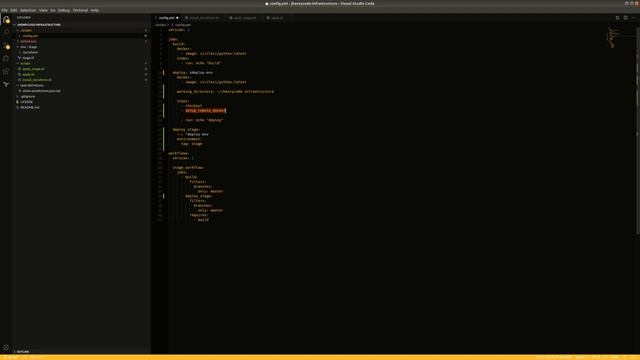Click the git branch in status bar

click(x=11, y=358)
